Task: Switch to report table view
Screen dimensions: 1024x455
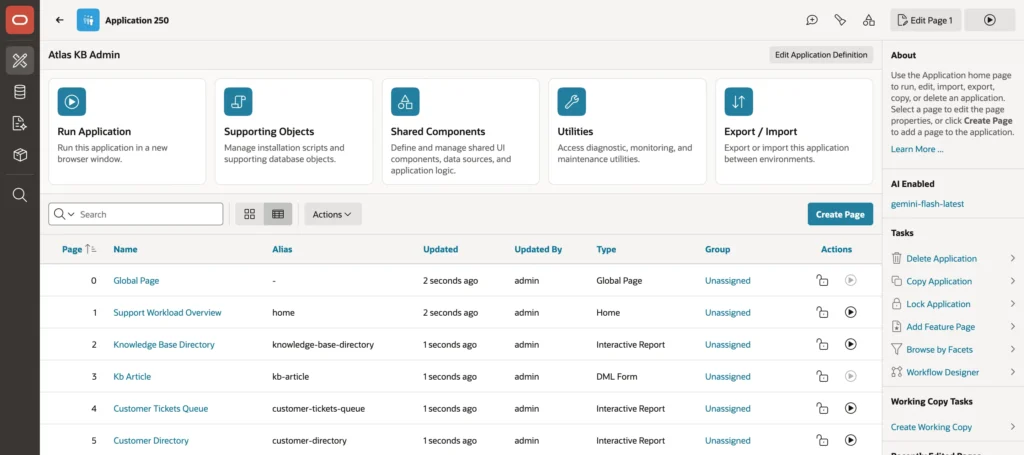Action: (278, 214)
